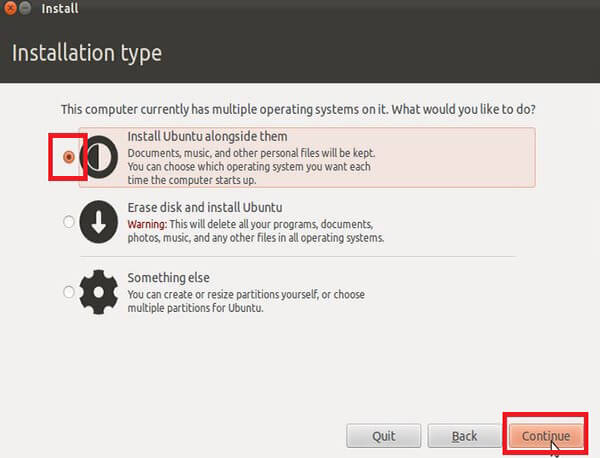Screen dimensions: 600x458
Task: Click the Continue button
Action: point(546,436)
